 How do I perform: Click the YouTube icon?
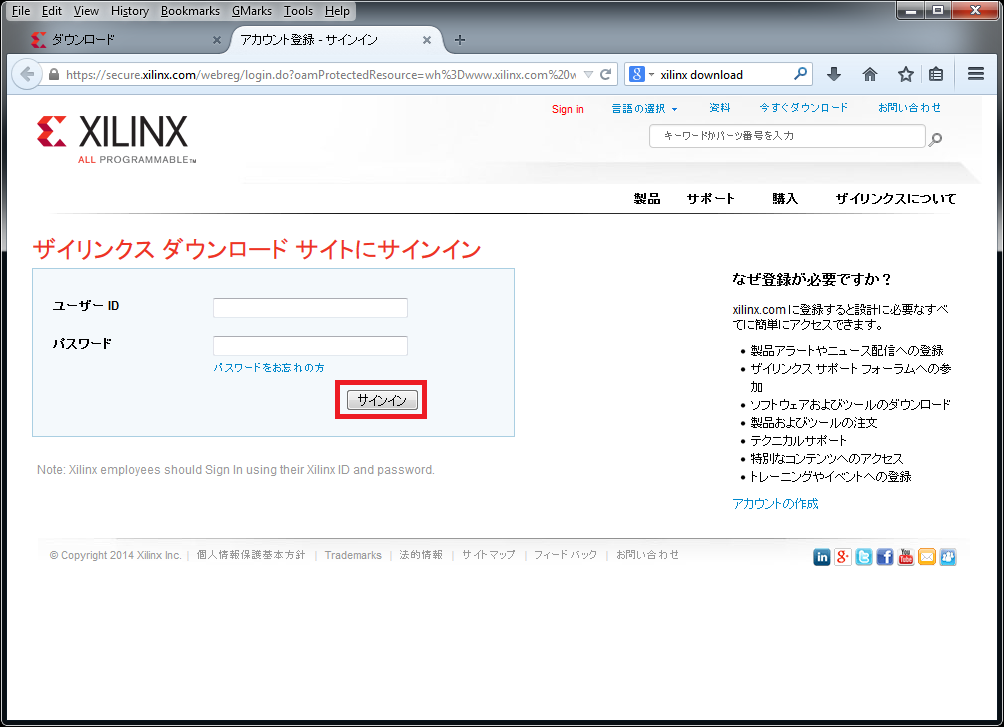[x=906, y=557]
